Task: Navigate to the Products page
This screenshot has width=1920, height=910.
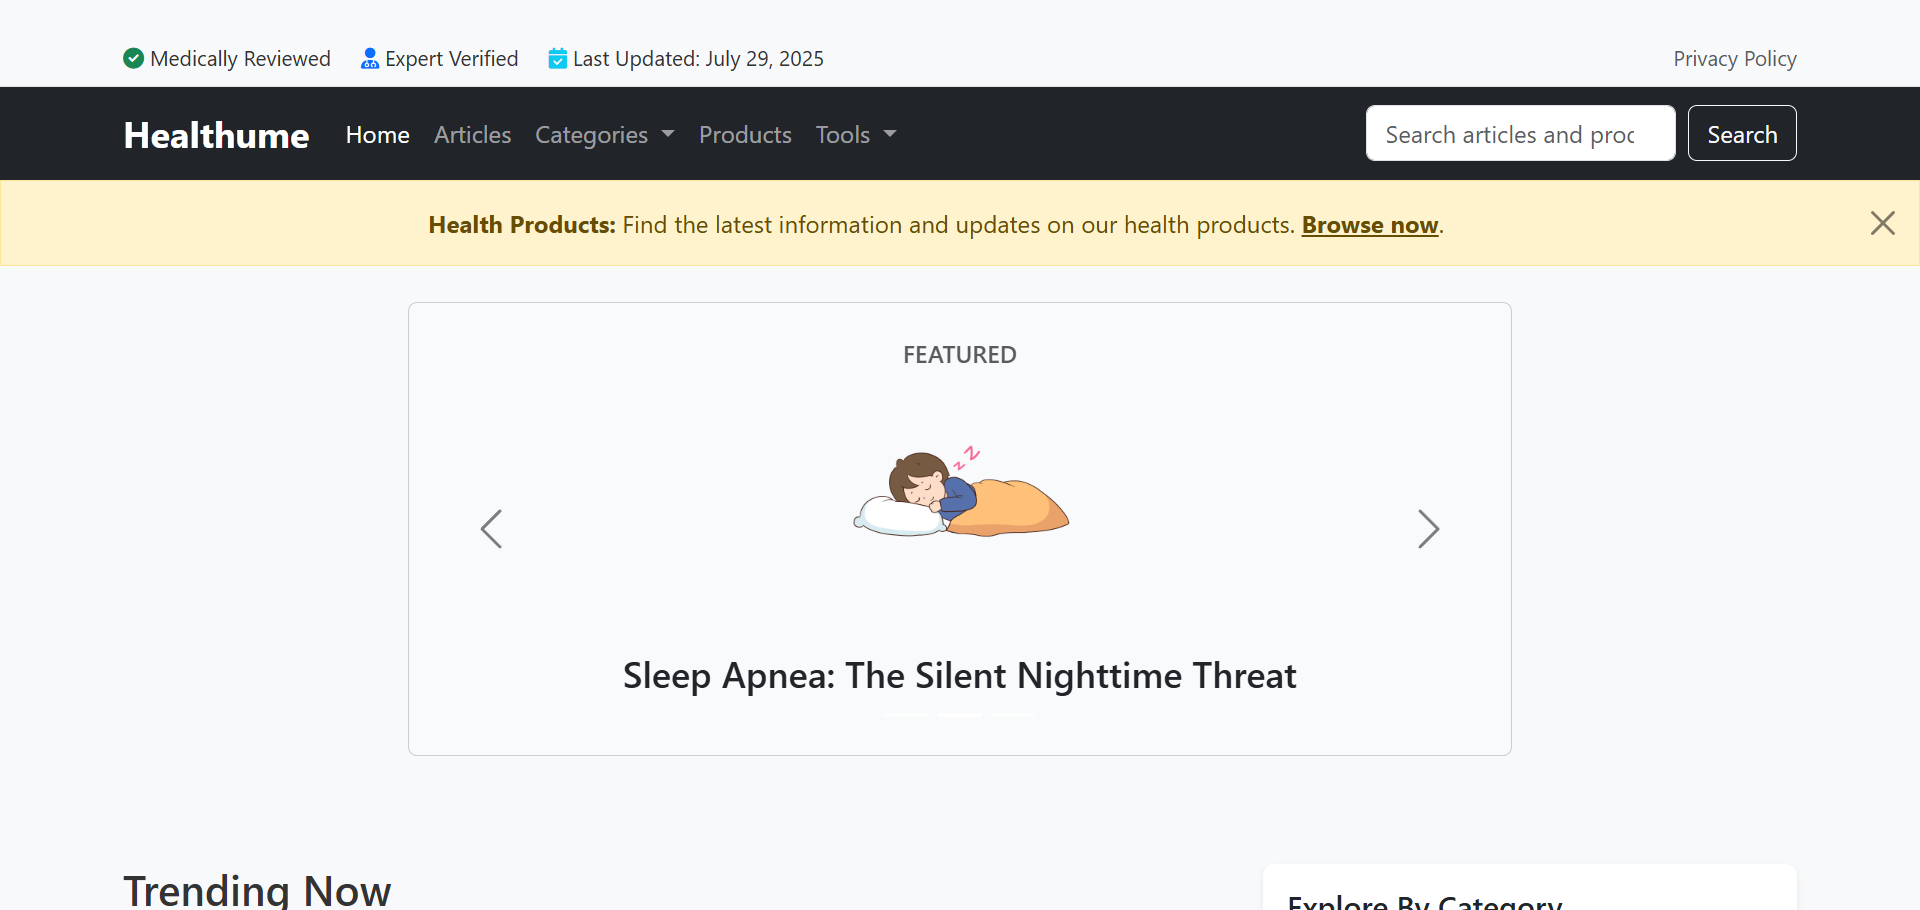Action: pos(744,134)
